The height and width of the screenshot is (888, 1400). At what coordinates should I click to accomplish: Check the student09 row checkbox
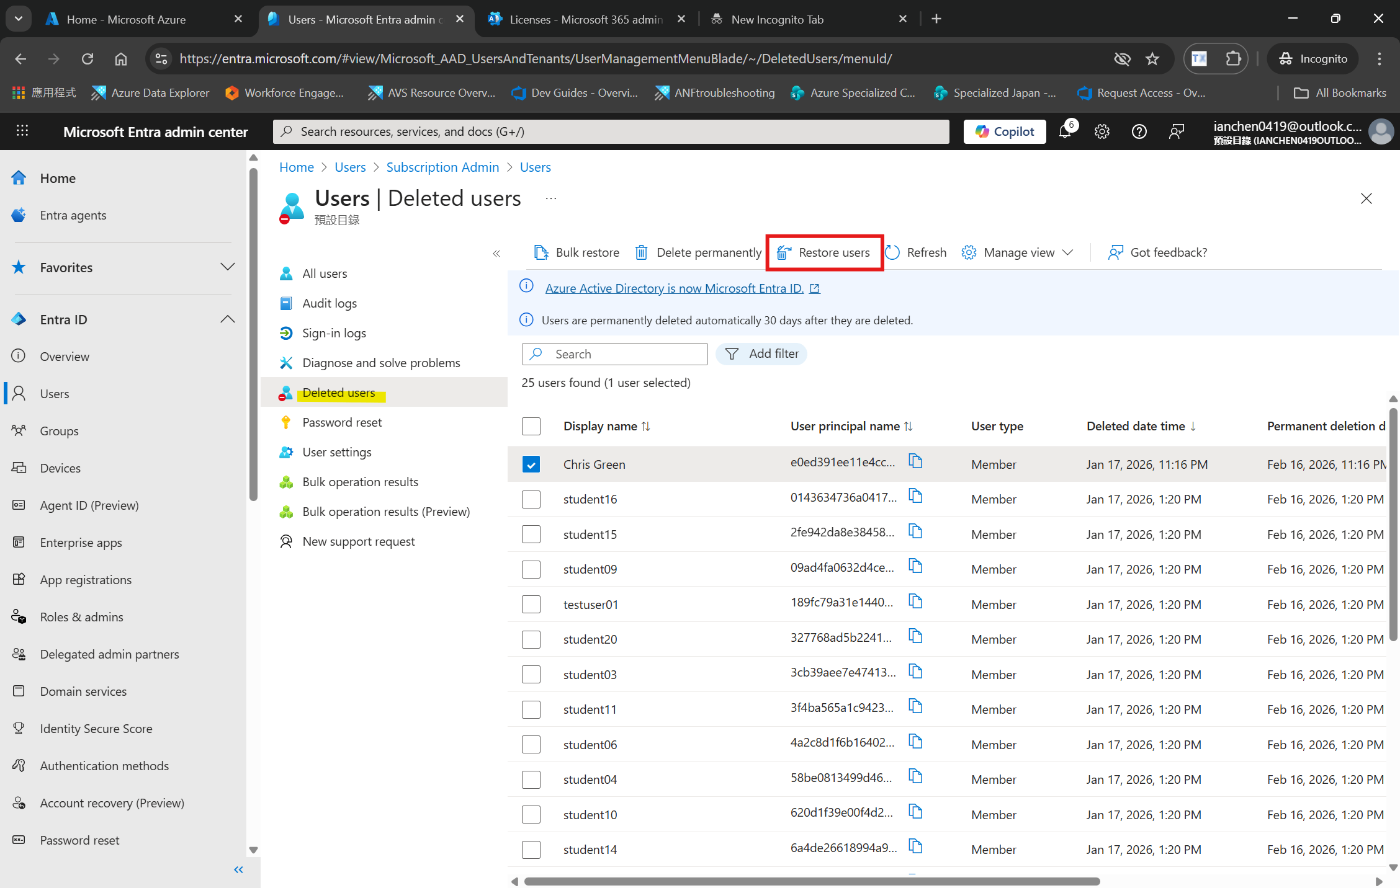click(x=531, y=569)
